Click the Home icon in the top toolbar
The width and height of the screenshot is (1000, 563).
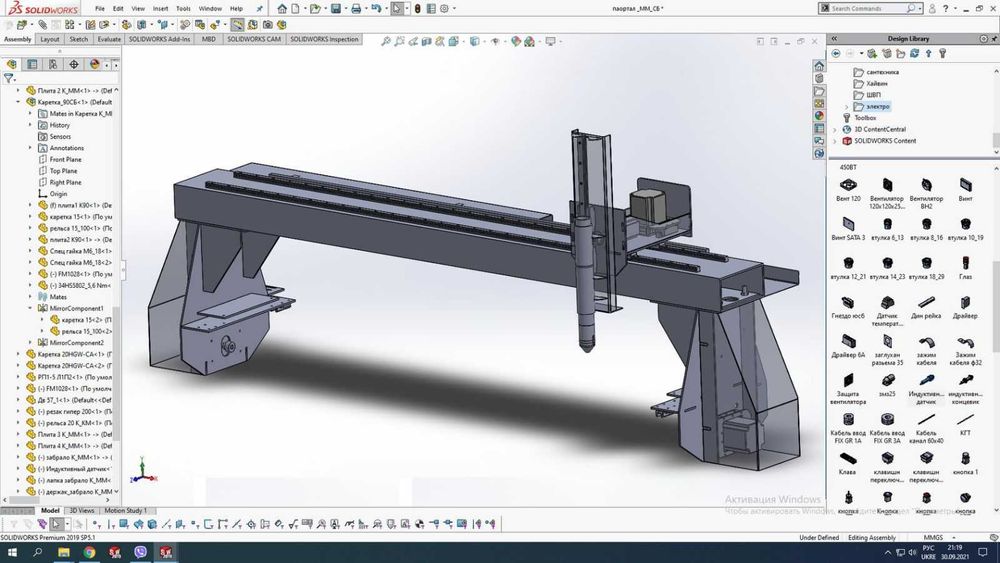click(282, 8)
